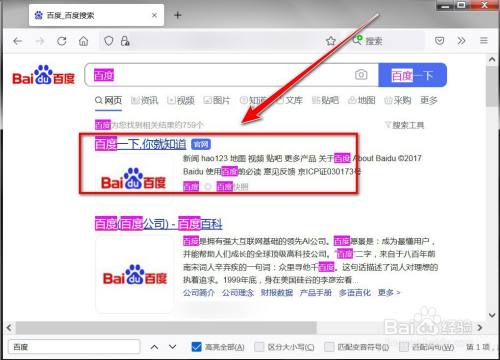Open the hamburger application menu
Image resolution: width=500 pixels, height=360 pixels.
[x=484, y=41]
